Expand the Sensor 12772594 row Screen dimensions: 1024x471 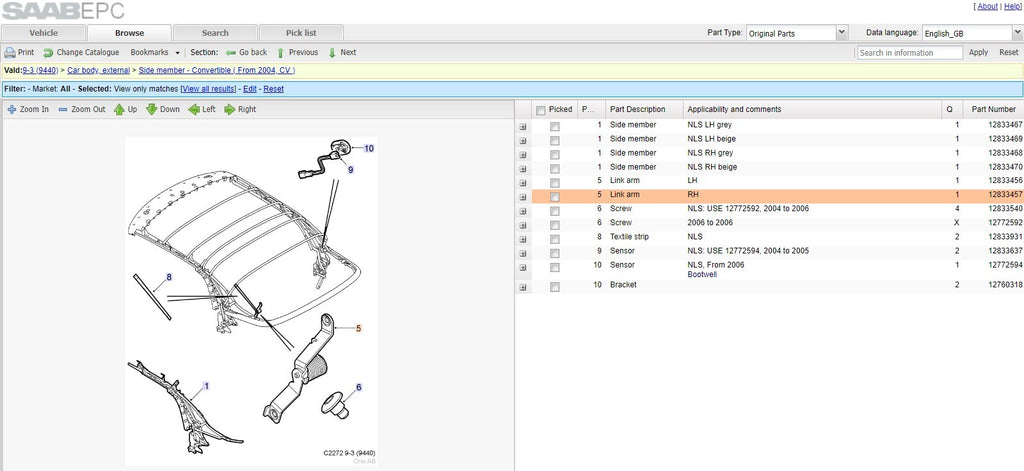(x=522, y=267)
